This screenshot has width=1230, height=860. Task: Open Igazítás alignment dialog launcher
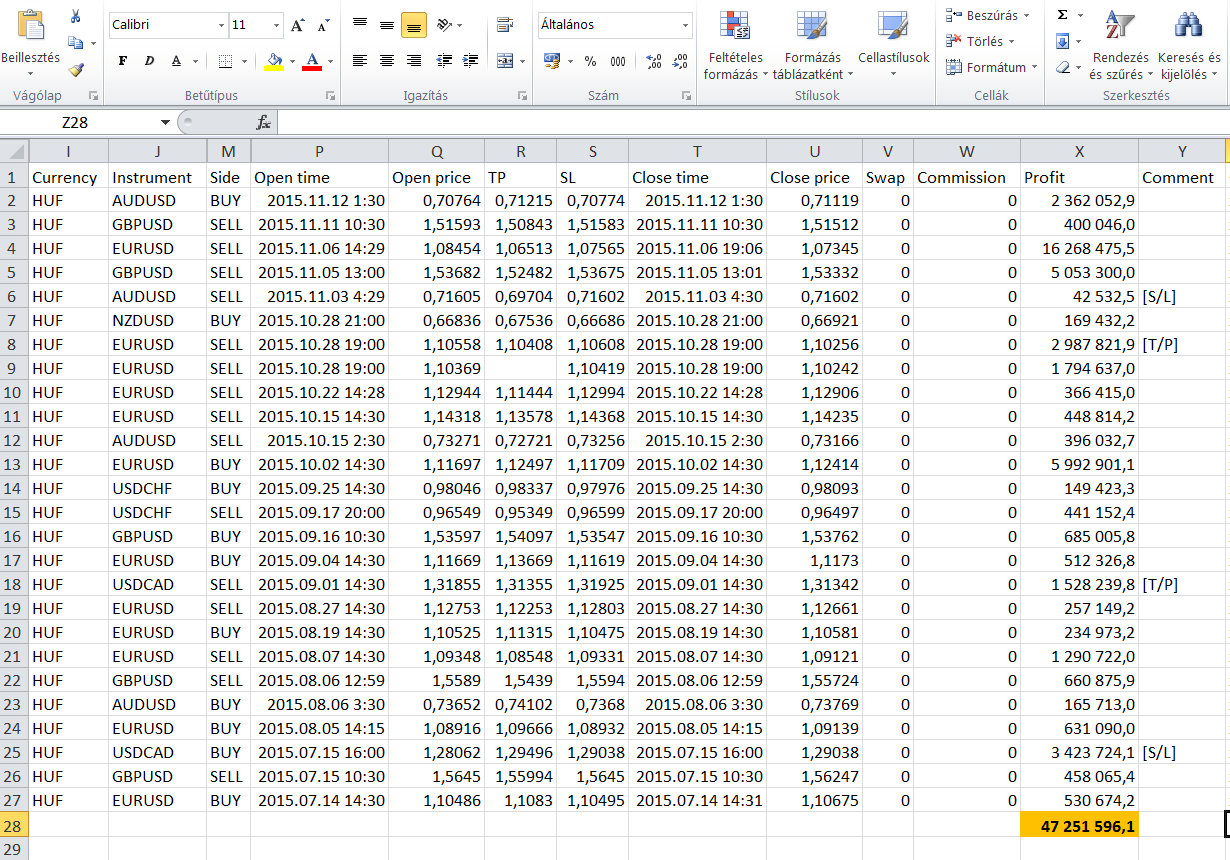[522, 96]
